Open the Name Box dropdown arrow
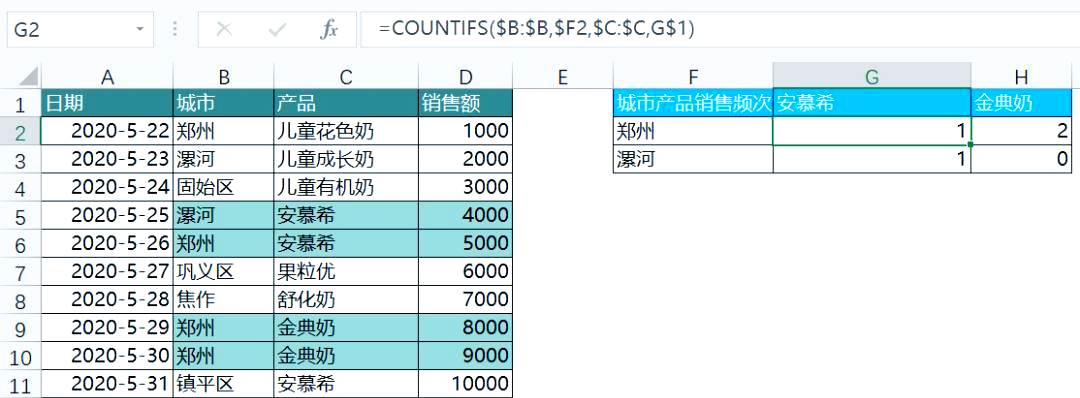 coord(140,30)
